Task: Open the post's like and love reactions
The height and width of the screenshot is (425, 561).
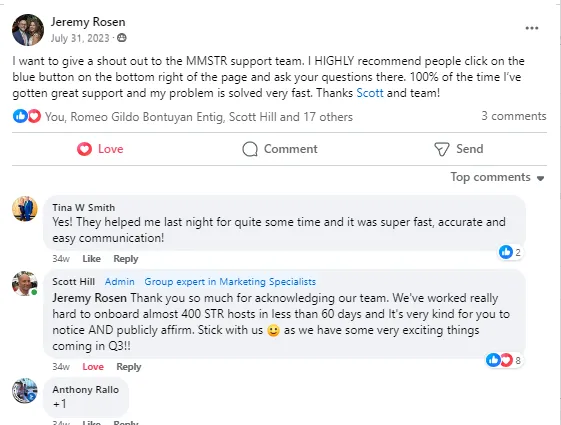Action: point(27,116)
